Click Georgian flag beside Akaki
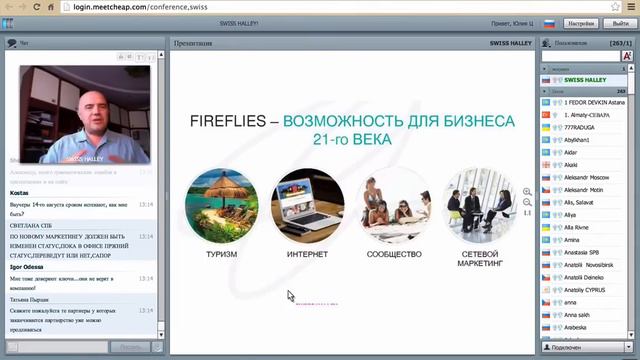 [x=546, y=165]
